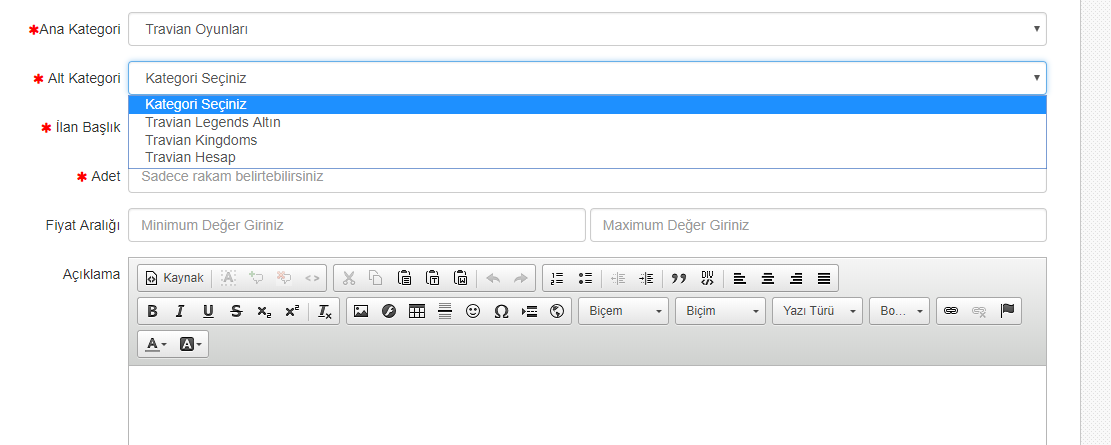Insert a bulleted list

point(585,278)
